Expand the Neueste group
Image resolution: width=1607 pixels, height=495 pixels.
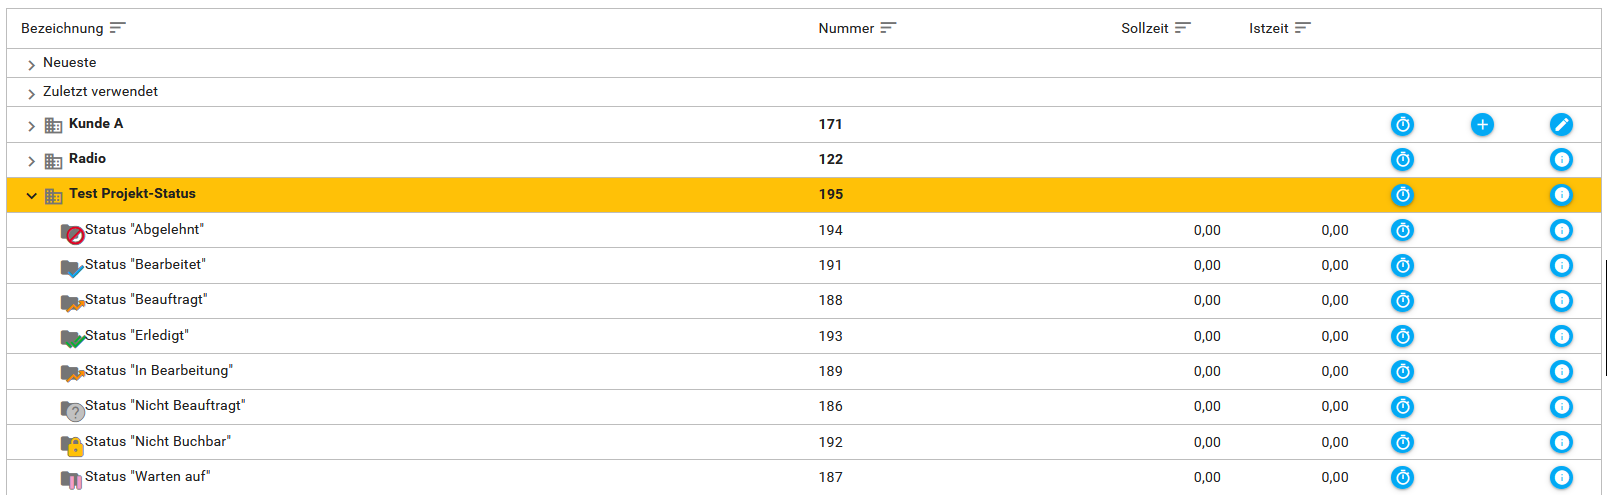32,64
